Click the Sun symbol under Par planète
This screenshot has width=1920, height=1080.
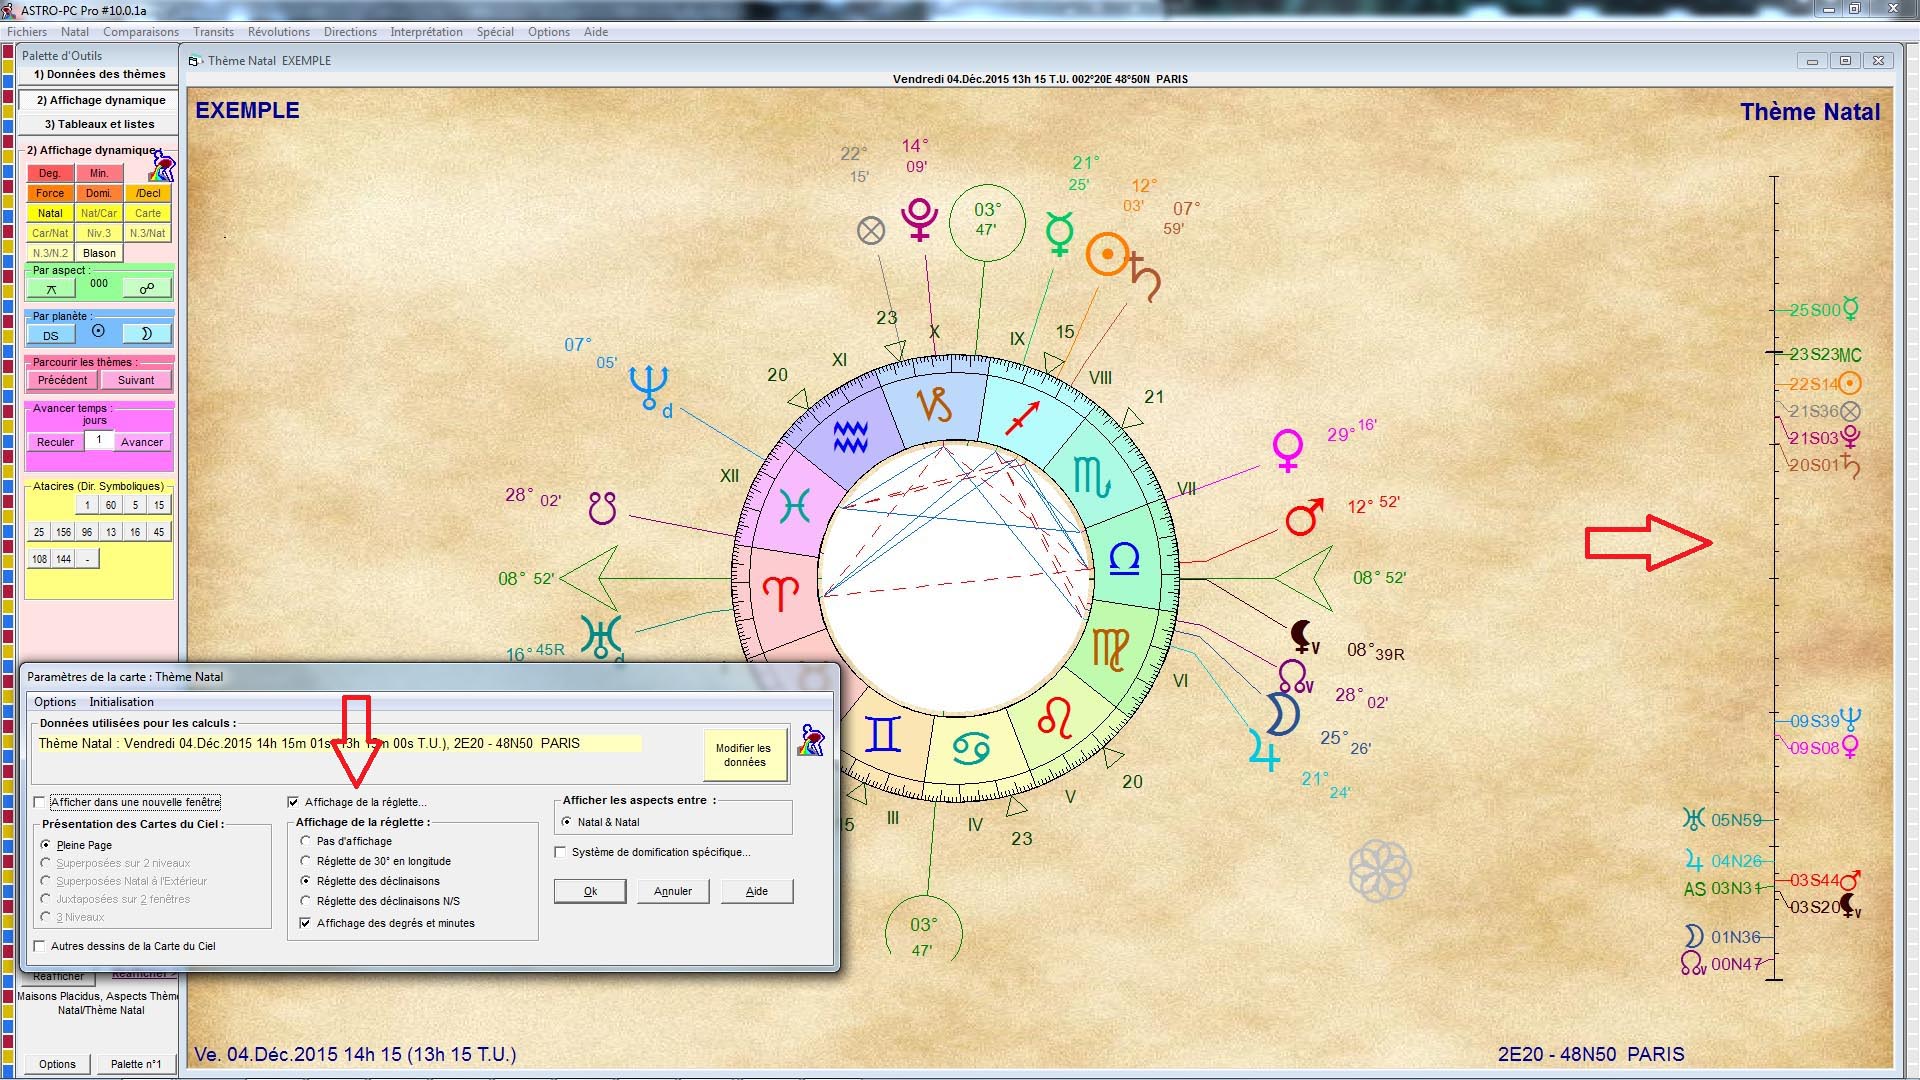point(98,331)
